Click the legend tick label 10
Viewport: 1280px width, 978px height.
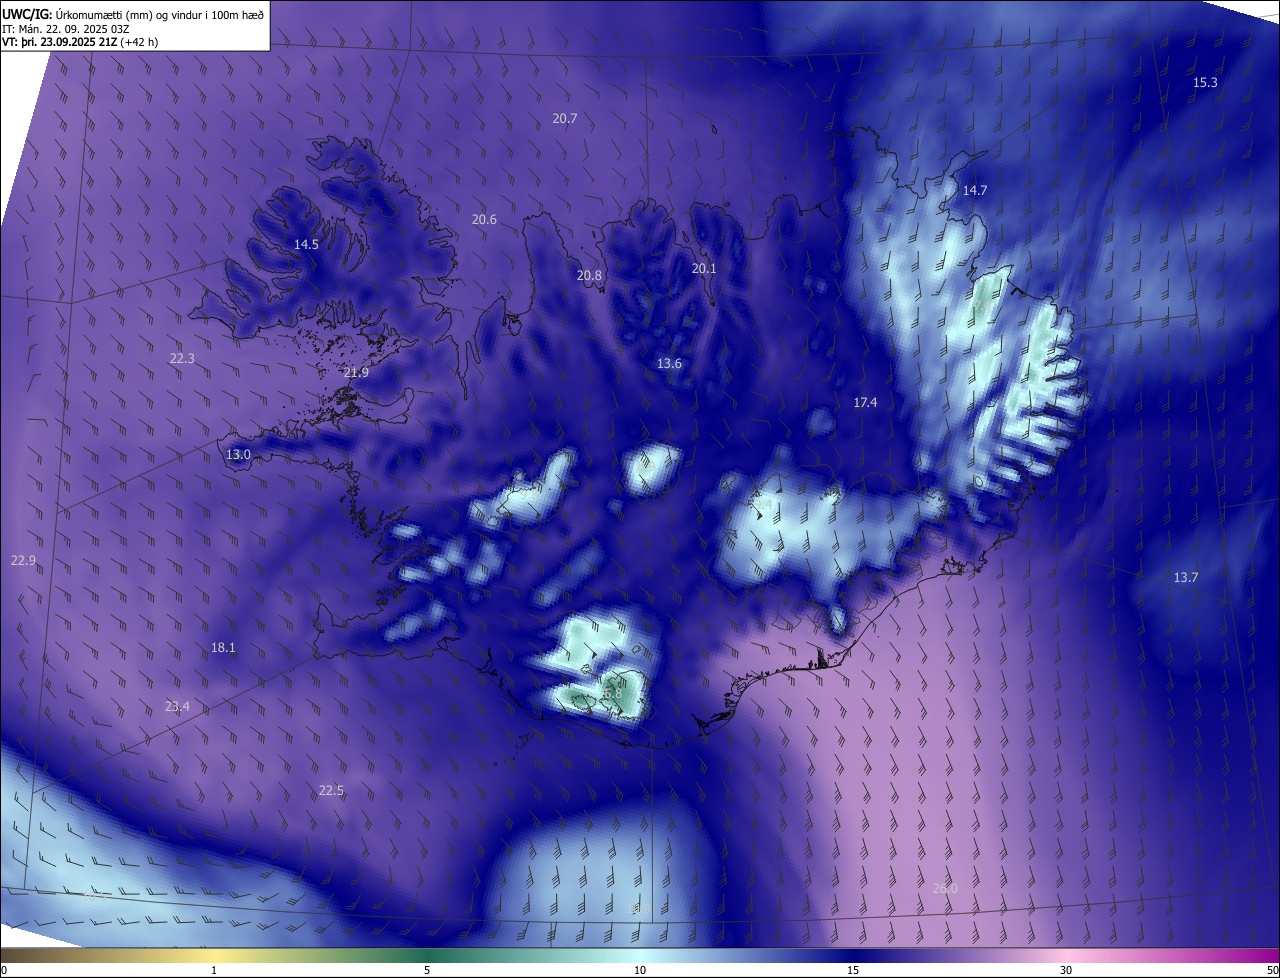coord(640,970)
